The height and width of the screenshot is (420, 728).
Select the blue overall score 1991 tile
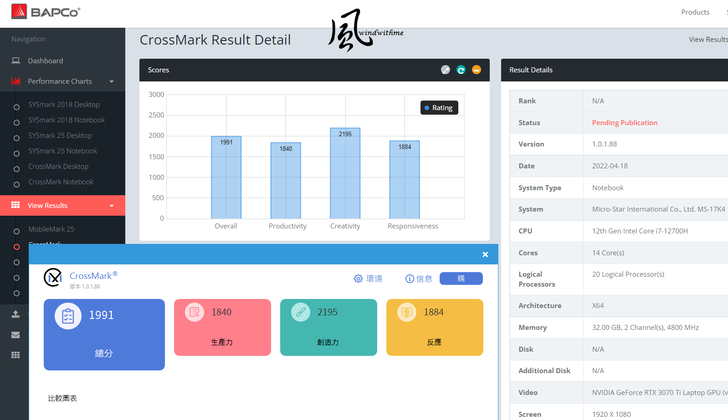click(104, 334)
